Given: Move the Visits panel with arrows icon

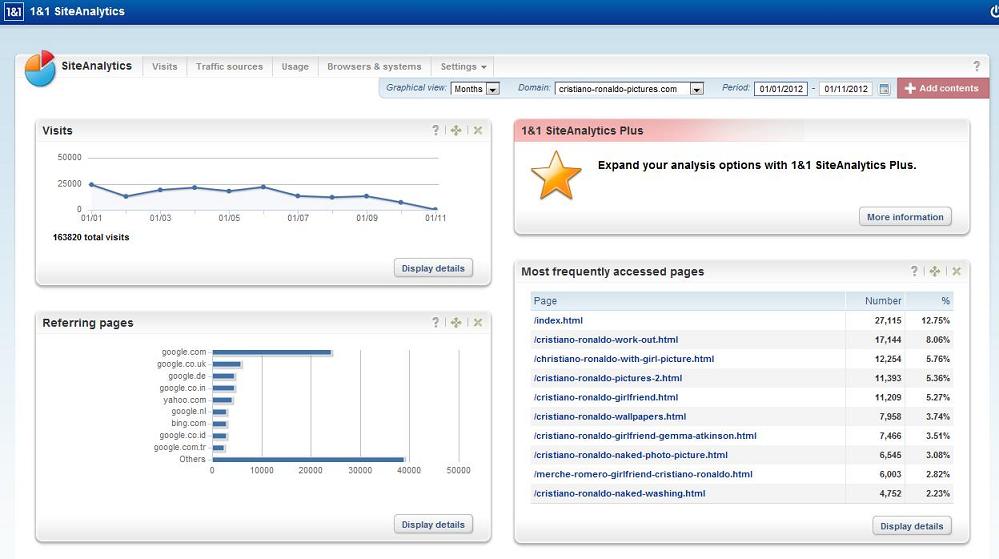Looking at the screenshot, I should coord(456,130).
